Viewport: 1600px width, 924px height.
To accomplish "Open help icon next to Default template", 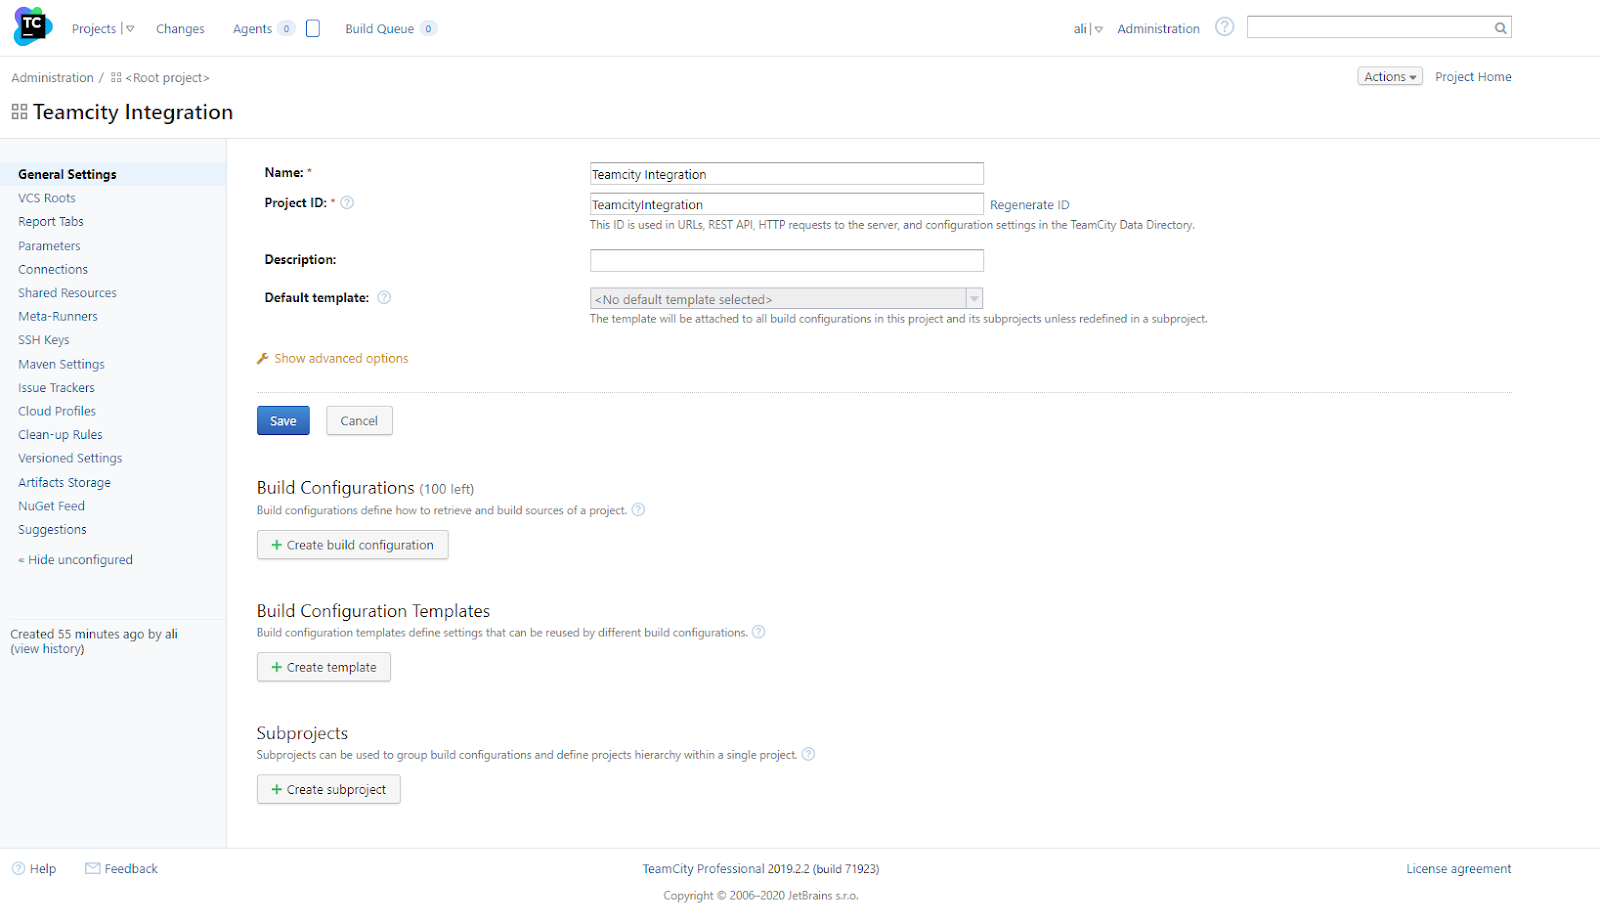I will coord(384,297).
